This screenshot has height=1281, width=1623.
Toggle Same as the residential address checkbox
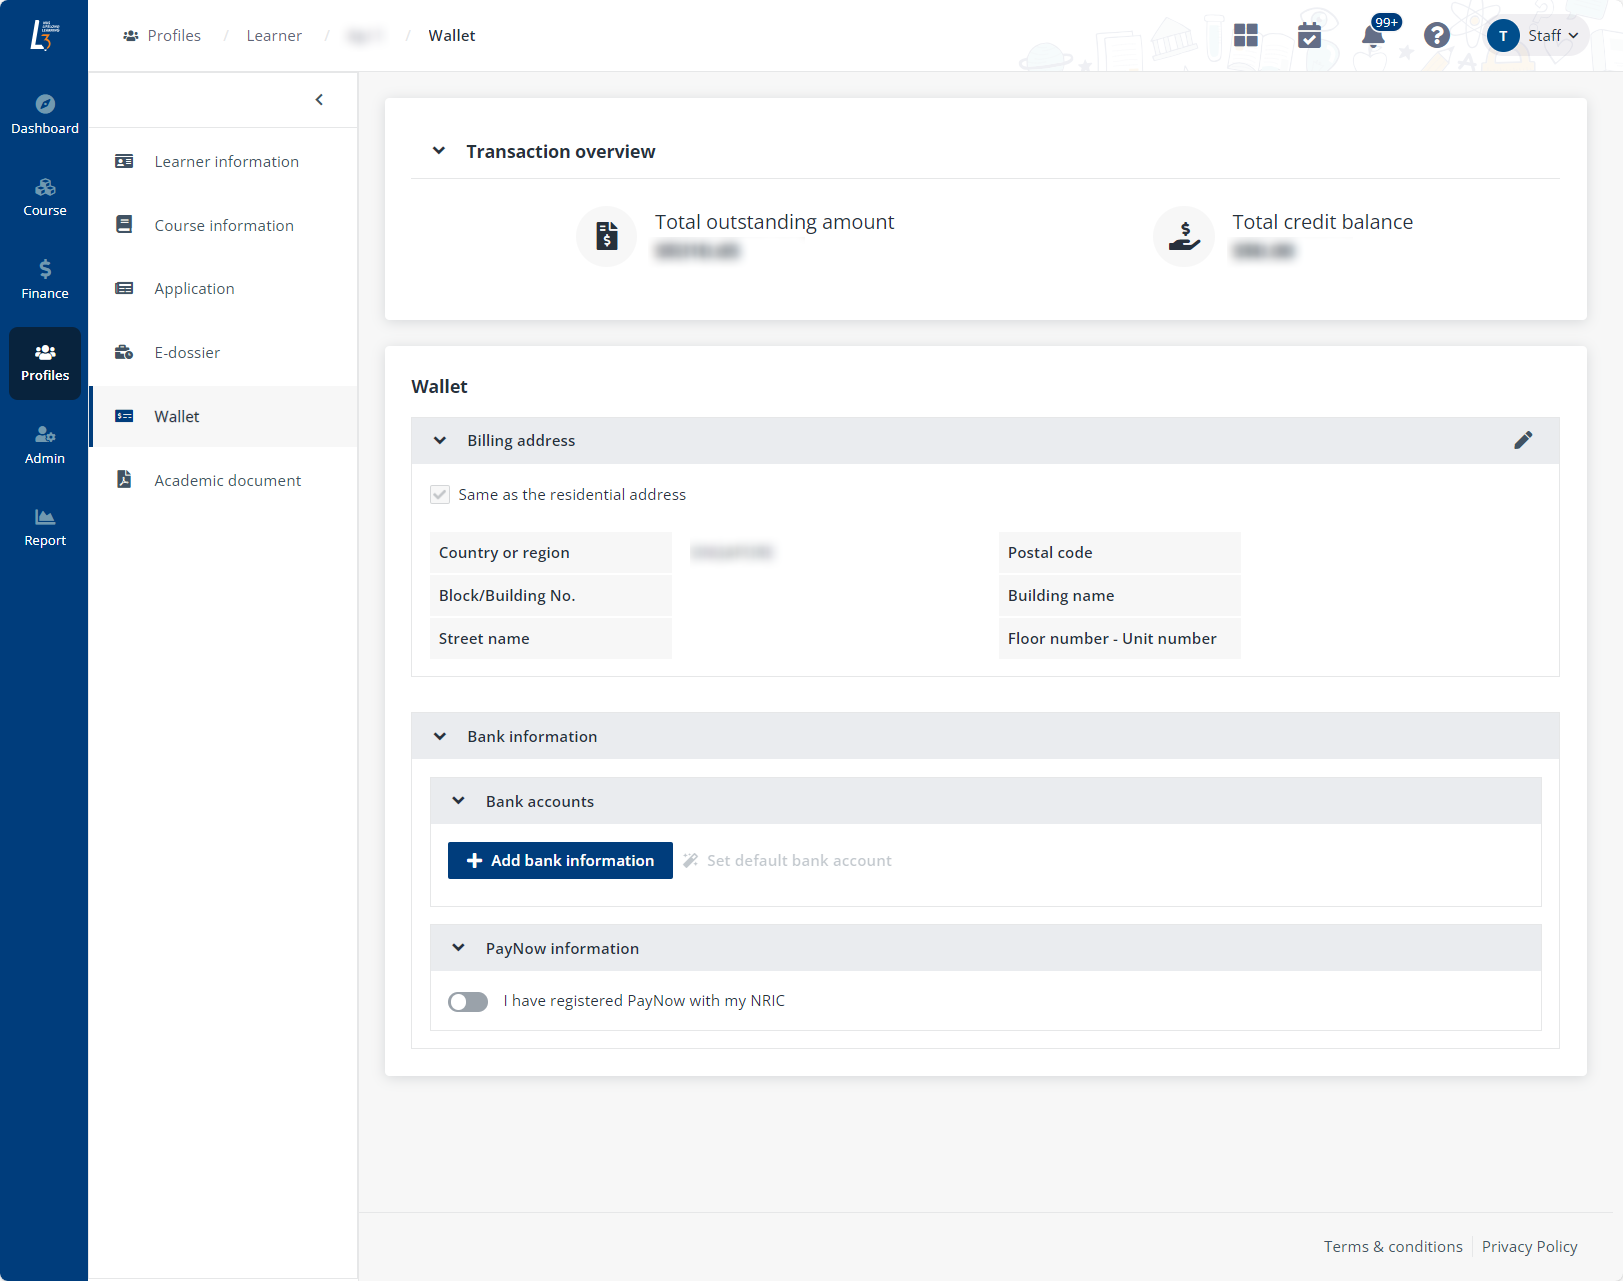[x=440, y=495]
